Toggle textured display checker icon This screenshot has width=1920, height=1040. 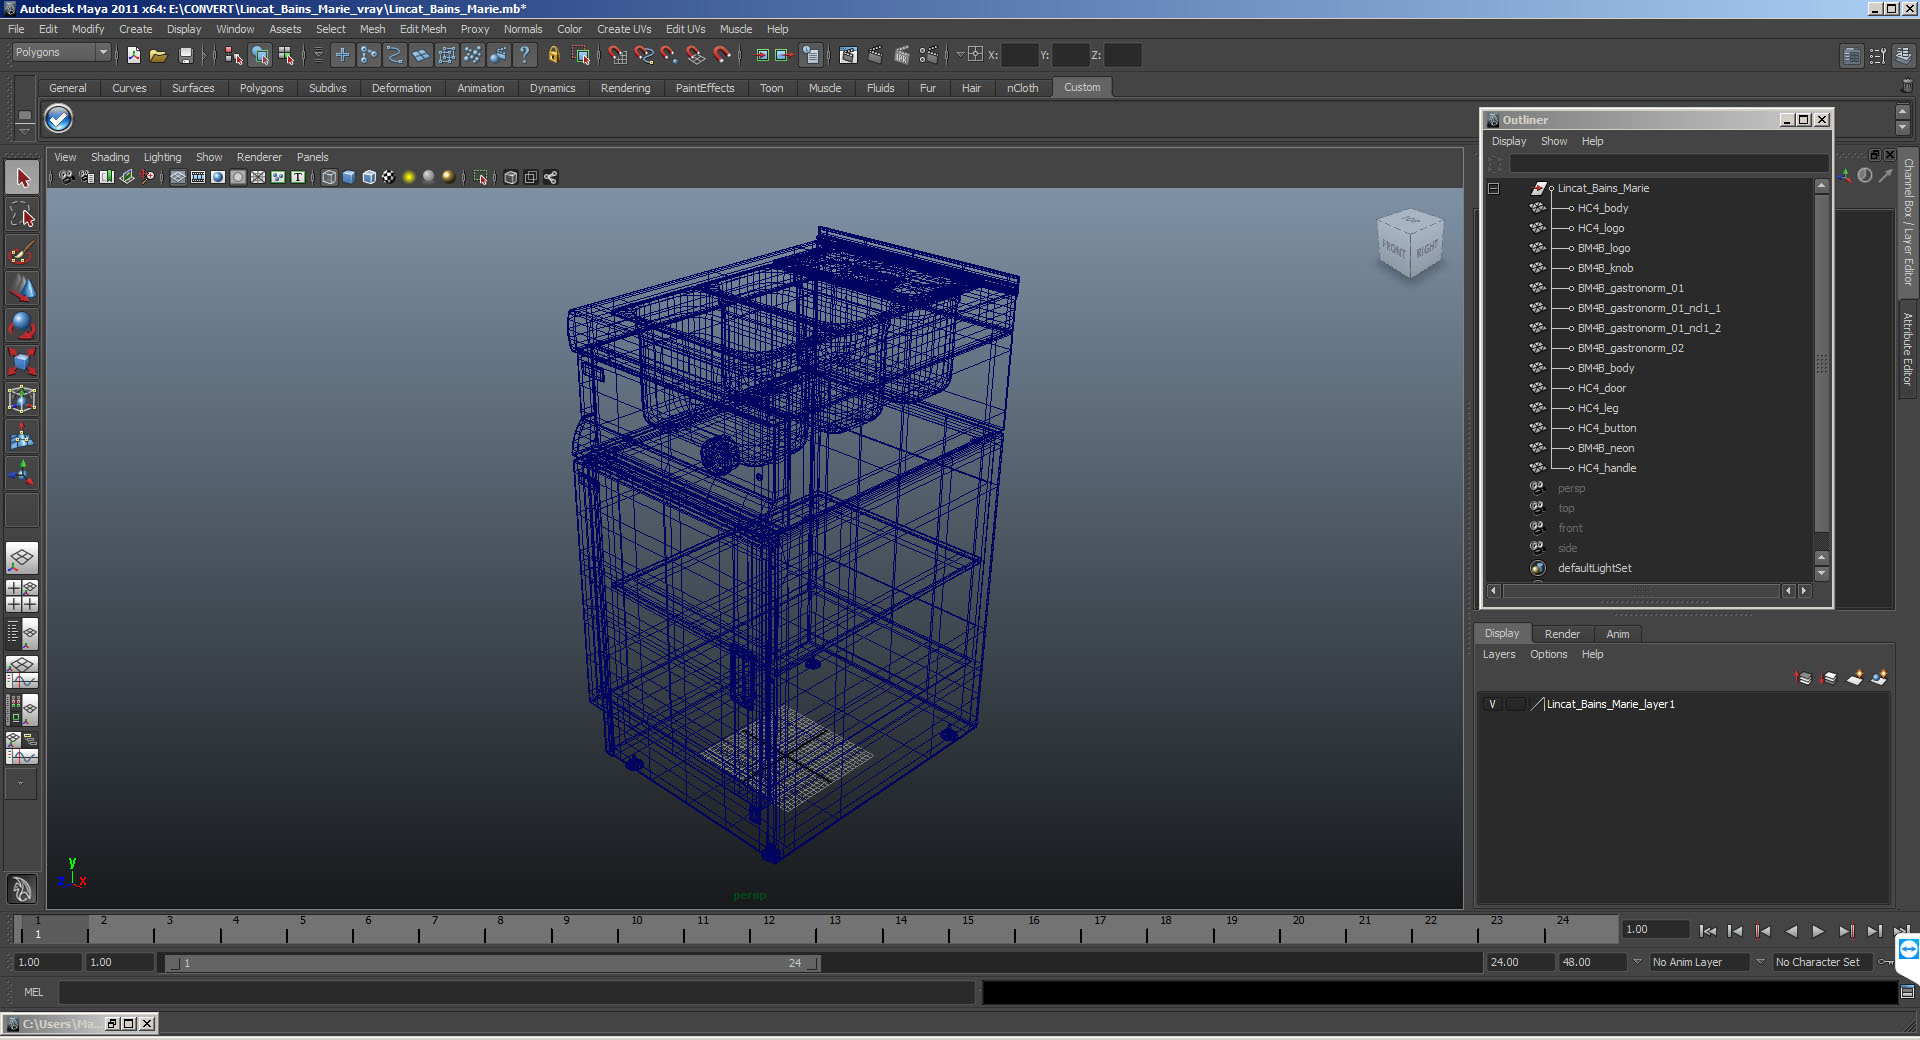point(389,177)
